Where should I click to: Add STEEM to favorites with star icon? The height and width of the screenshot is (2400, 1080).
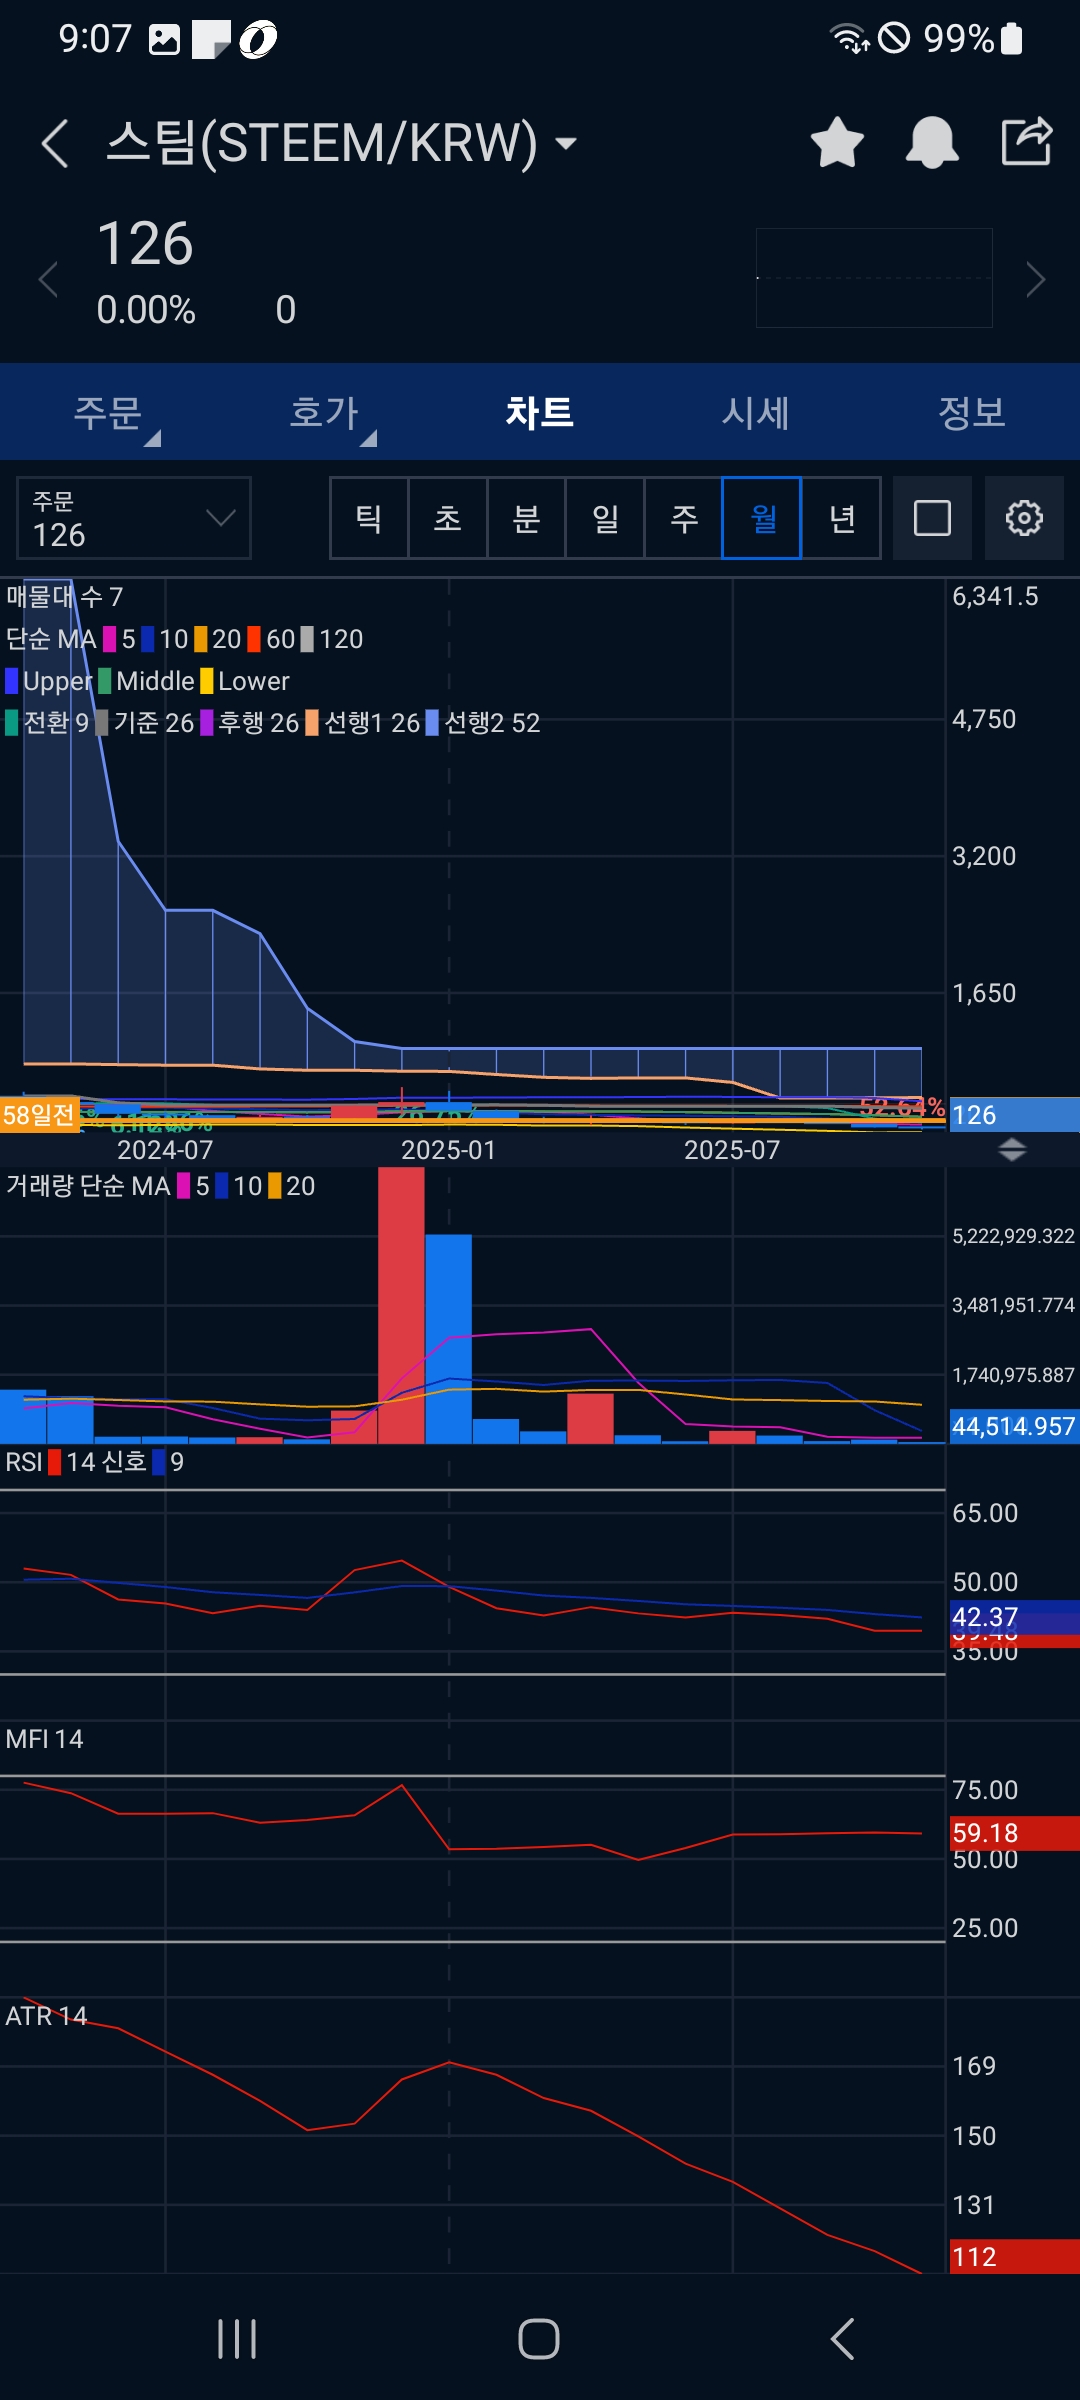point(837,142)
